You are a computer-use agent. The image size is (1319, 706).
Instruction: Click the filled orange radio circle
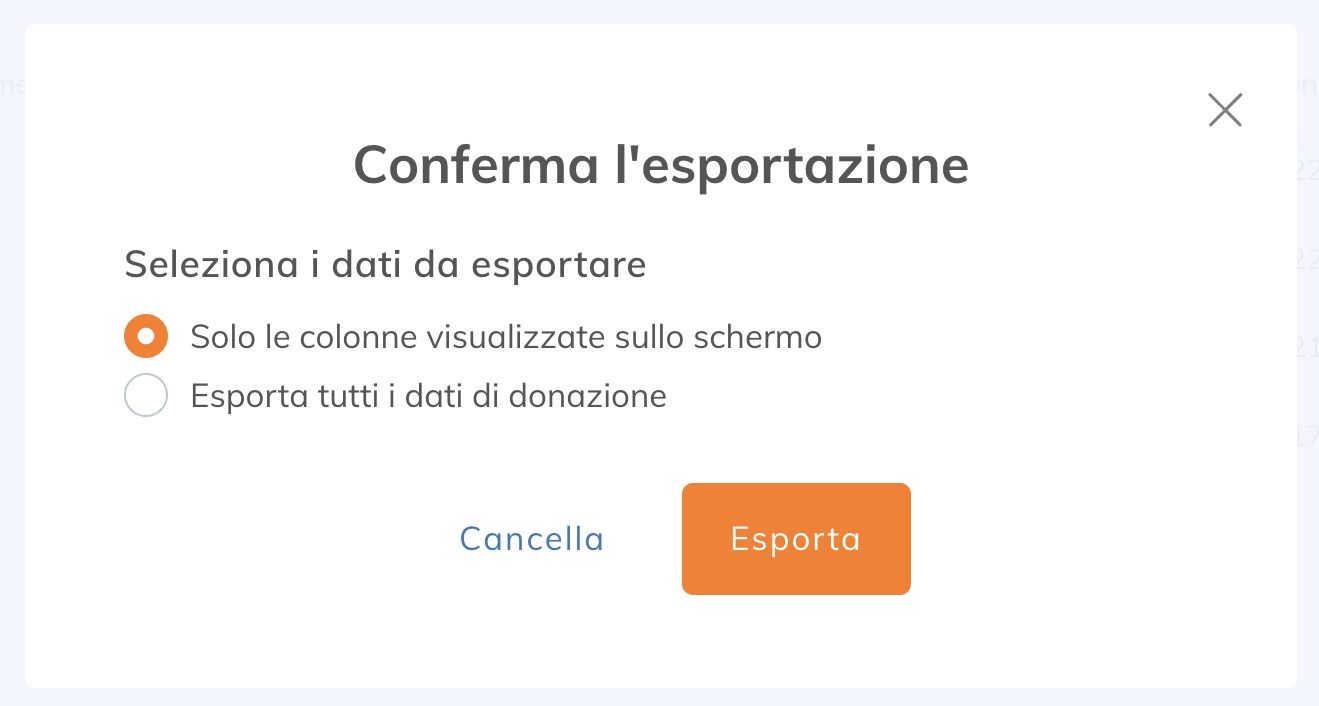coord(146,337)
